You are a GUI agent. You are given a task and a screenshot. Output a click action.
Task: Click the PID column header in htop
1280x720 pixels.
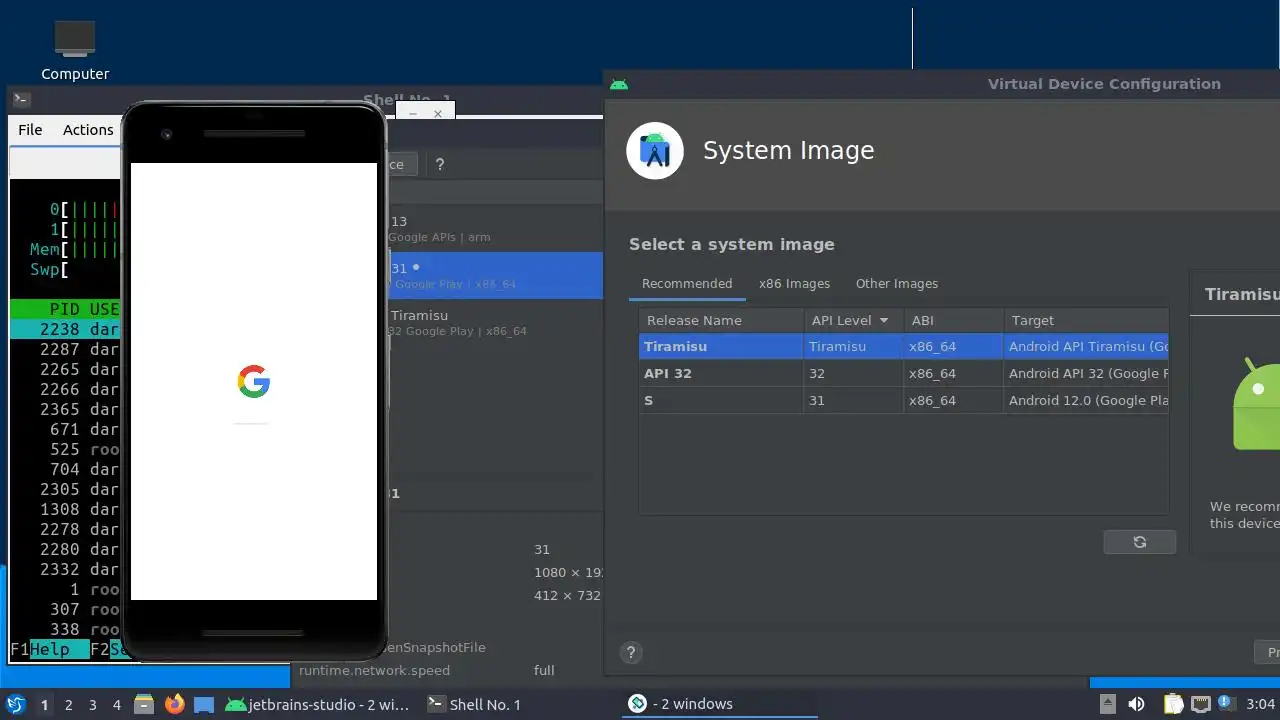click(x=65, y=310)
